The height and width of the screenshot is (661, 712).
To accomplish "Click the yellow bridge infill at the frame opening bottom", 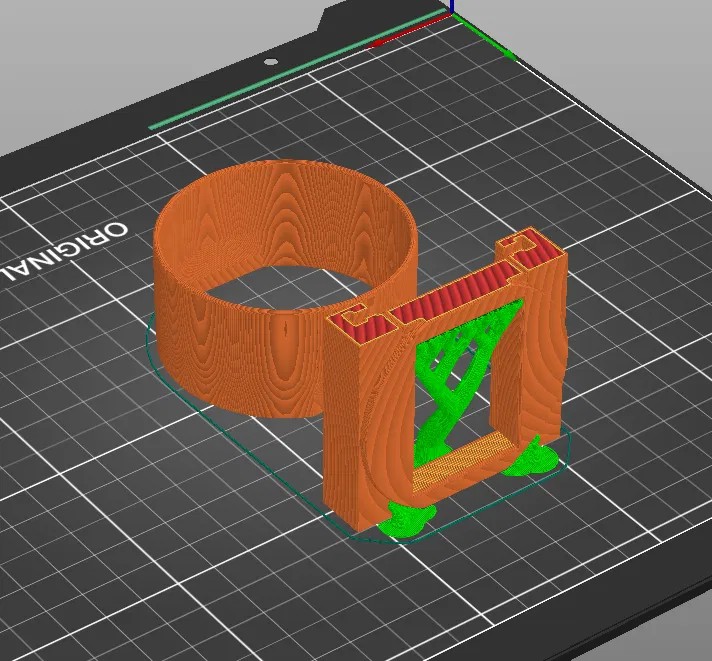I will click(463, 463).
